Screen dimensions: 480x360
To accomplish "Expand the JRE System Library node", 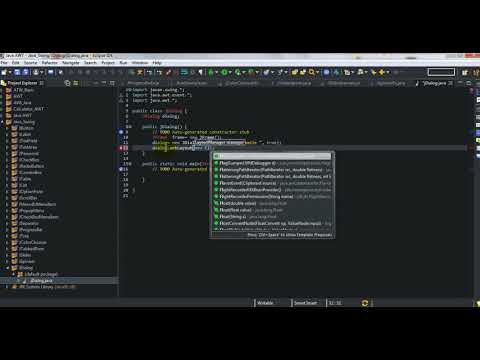I will [7, 287].
